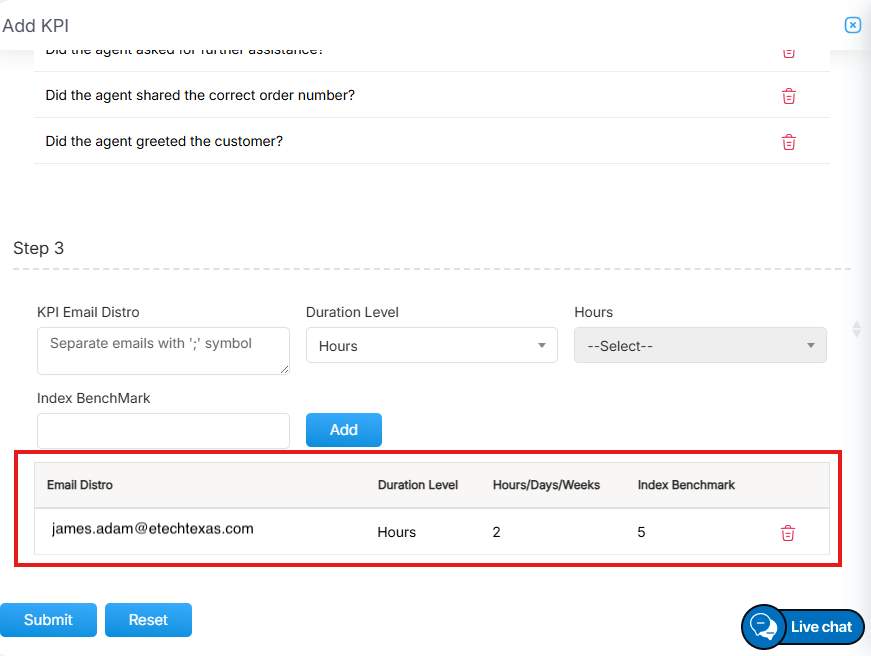This screenshot has height=656, width=871.
Task: Delete the james.adam email distro row
Action: coord(787,533)
